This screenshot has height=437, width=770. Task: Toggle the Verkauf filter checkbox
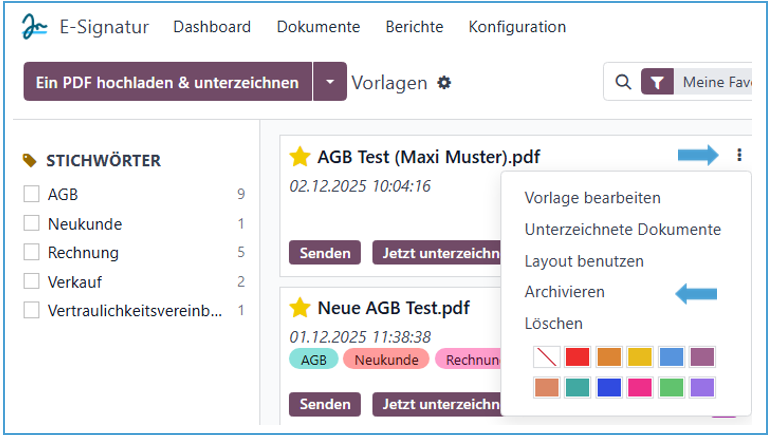click(x=32, y=281)
